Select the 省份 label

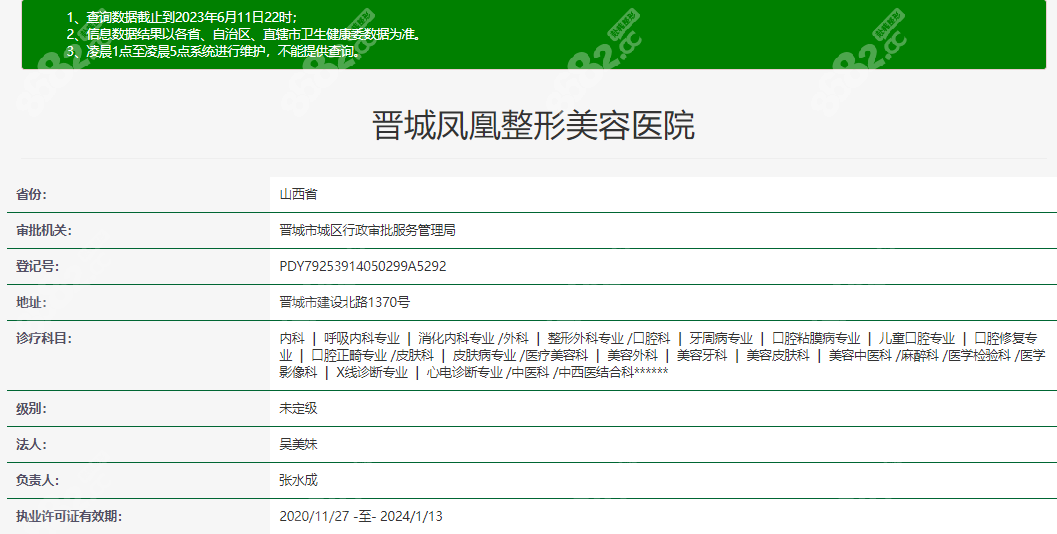coord(31,194)
